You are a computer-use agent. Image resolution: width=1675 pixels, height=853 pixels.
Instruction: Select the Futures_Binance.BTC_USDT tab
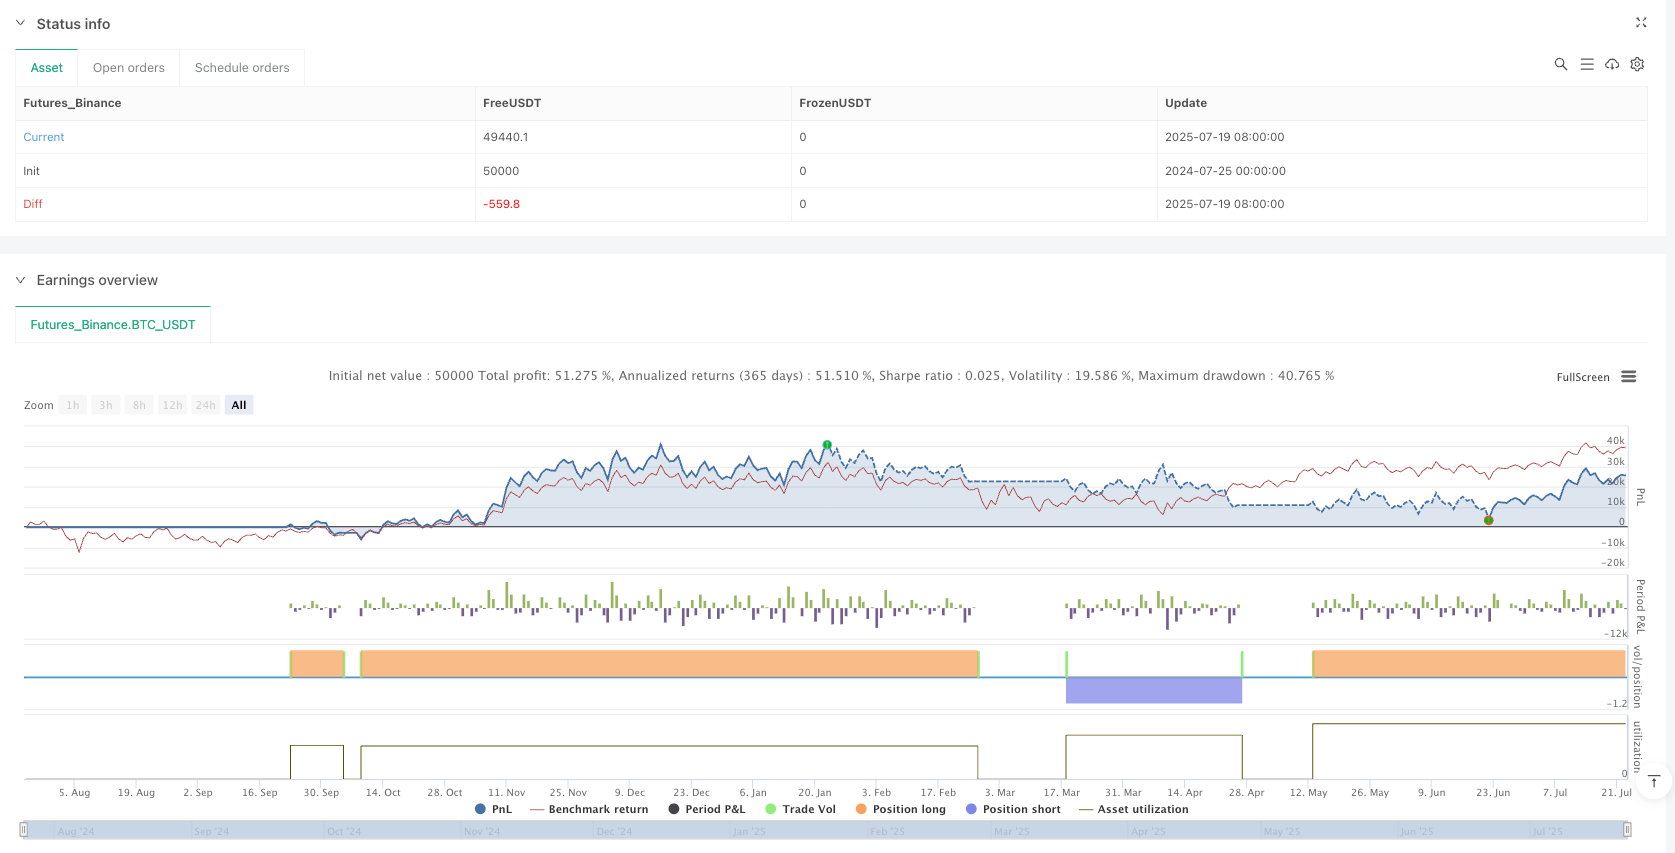(x=113, y=325)
